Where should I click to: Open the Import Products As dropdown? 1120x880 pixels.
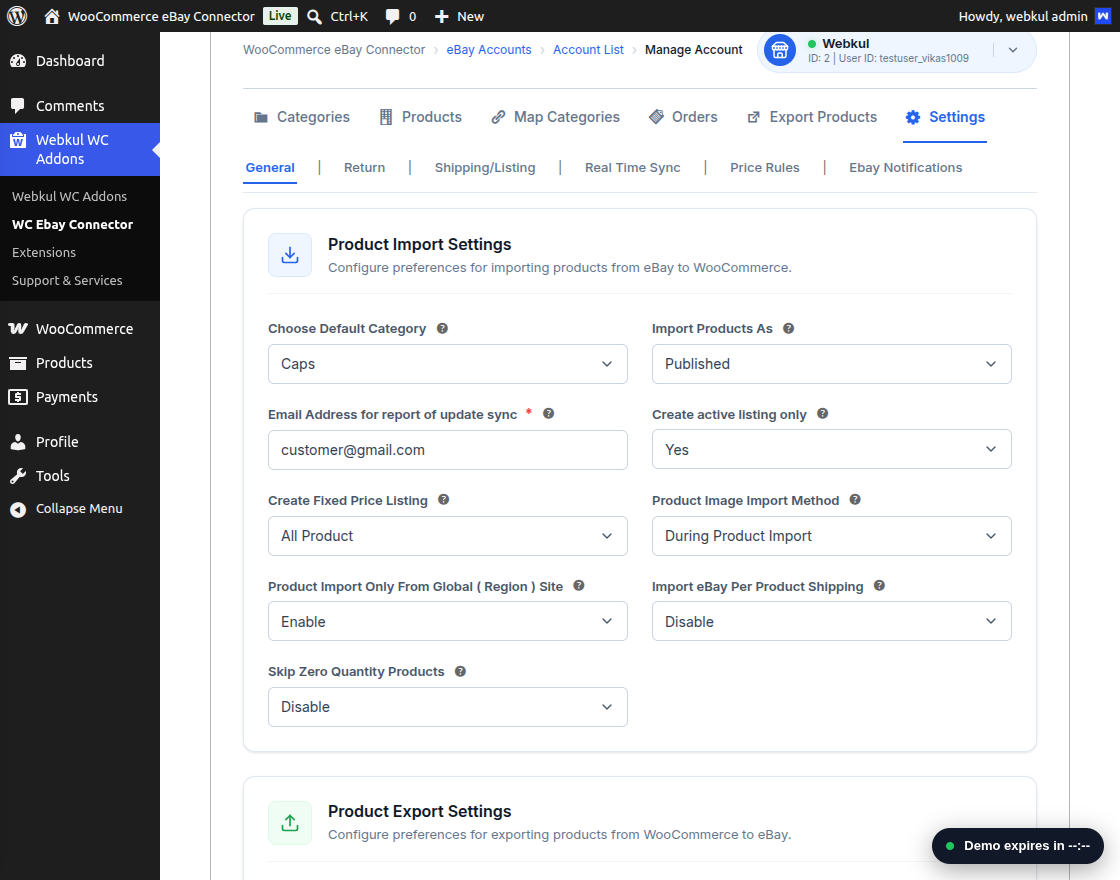point(831,364)
